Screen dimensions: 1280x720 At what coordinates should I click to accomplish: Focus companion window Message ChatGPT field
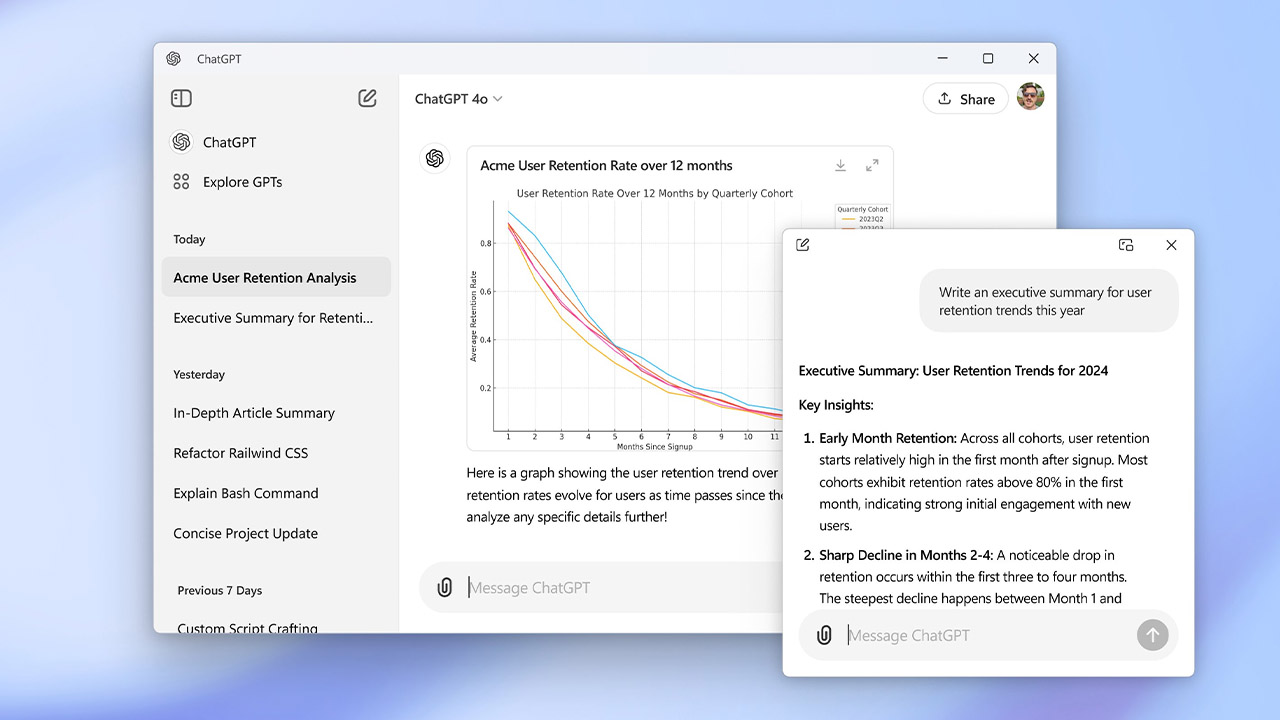point(988,635)
